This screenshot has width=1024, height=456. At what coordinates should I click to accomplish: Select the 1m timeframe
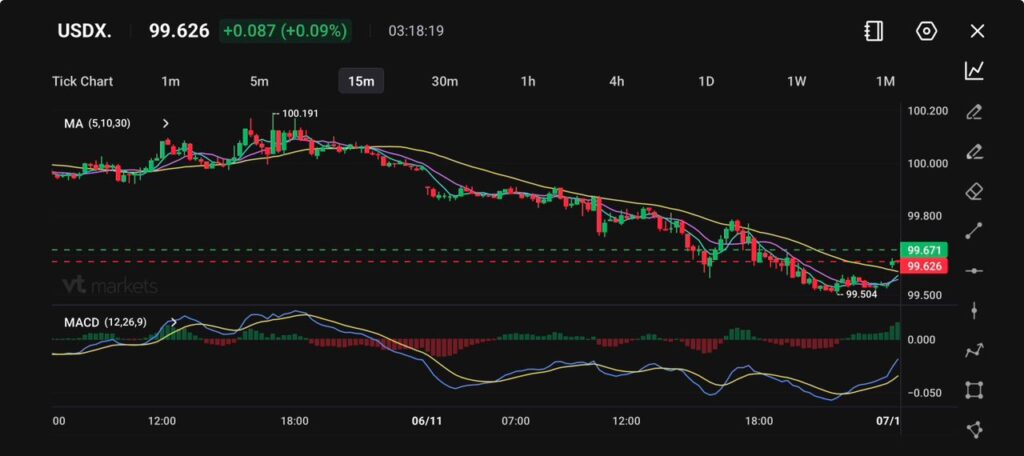click(170, 81)
